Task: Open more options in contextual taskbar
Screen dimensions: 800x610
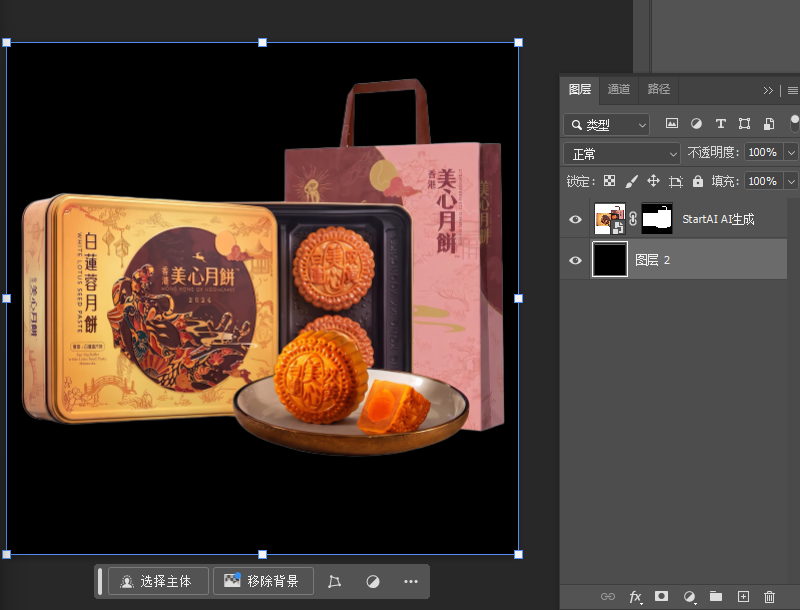Action: click(x=411, y=581)
